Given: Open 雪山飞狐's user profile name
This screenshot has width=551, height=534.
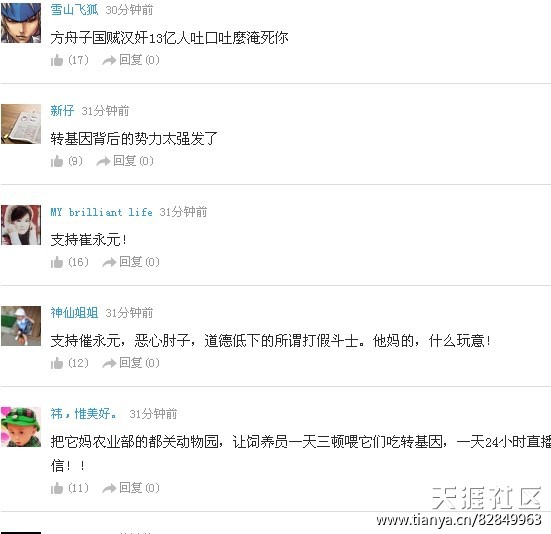Looking at the screenshot, I should pos(74,10).
